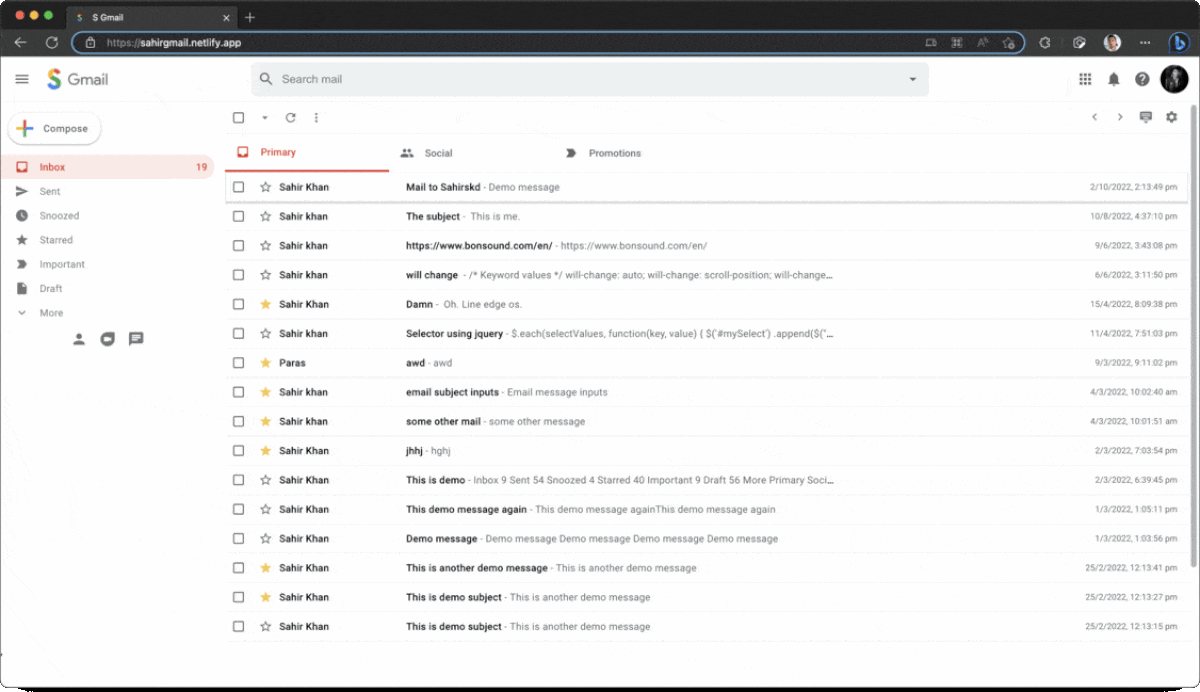Open the account profile avatar
The width and height of the screenshot is (1200, 692).
pyautogui.click(x=1174, y=79)
